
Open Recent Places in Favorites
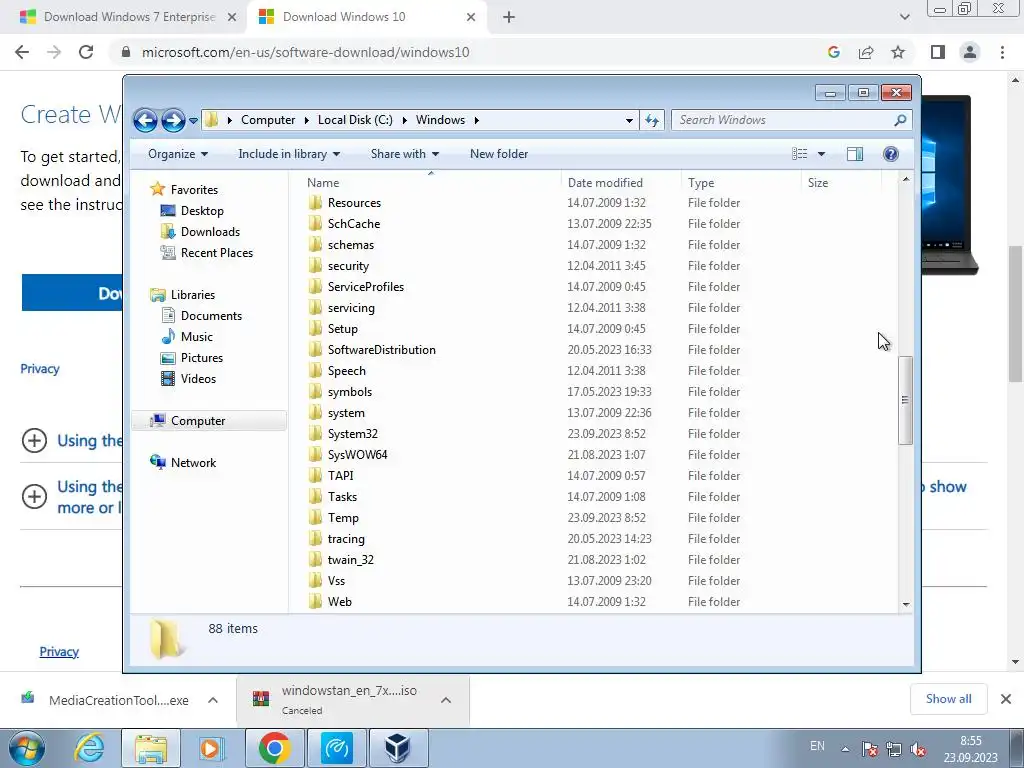[216, 253]
